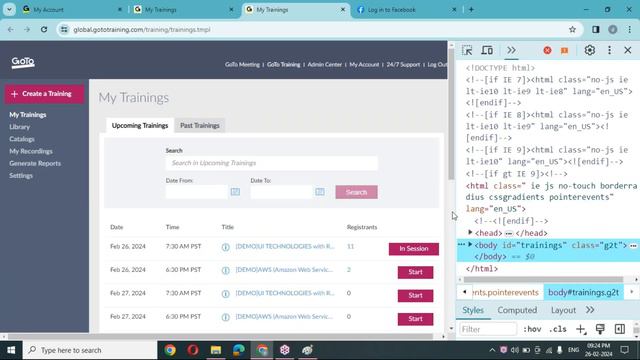
Task: Open Generate Reports in the sidebar
Action: pos(35,163)
